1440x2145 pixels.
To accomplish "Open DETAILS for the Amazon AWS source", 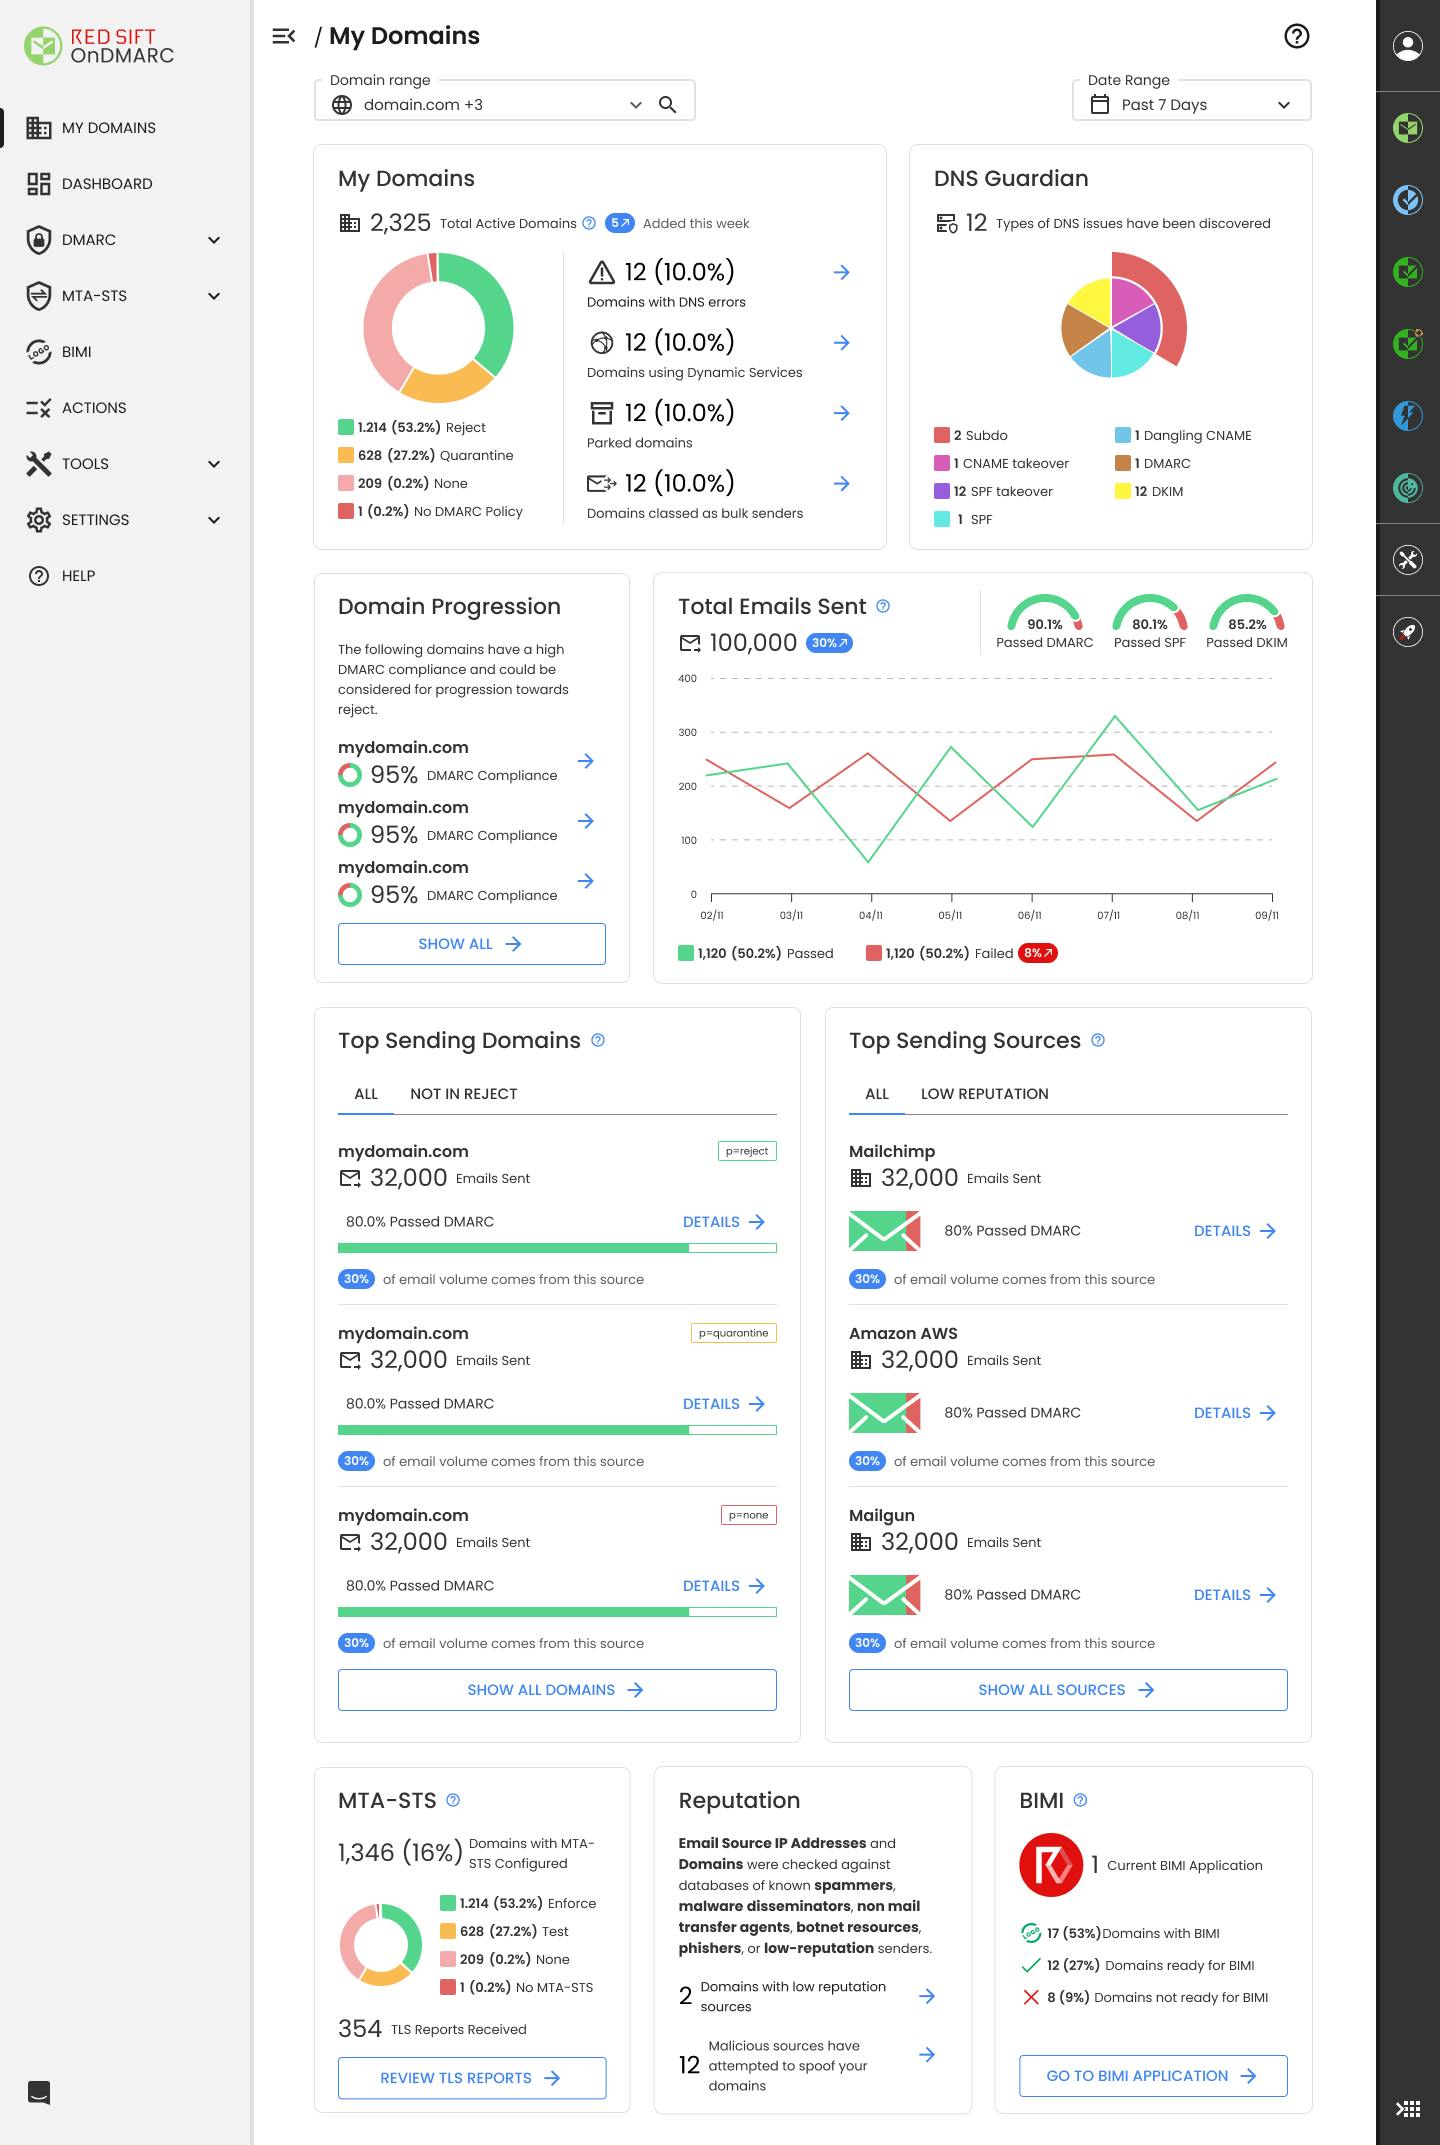I will tap(1235, 1413).
